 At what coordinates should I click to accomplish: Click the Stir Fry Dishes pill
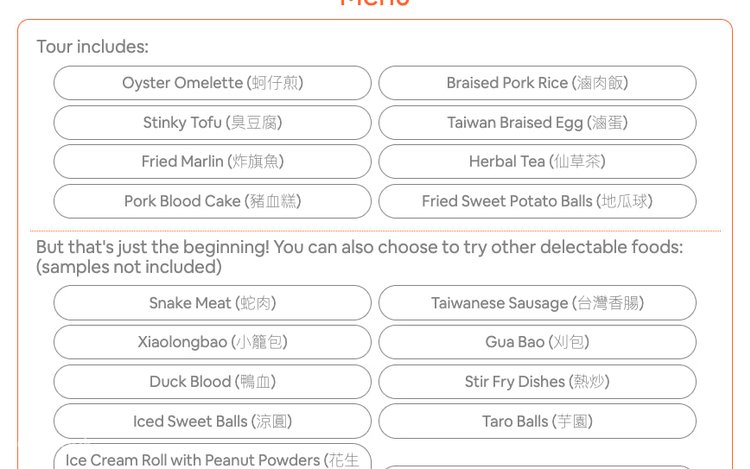point(537,382)
